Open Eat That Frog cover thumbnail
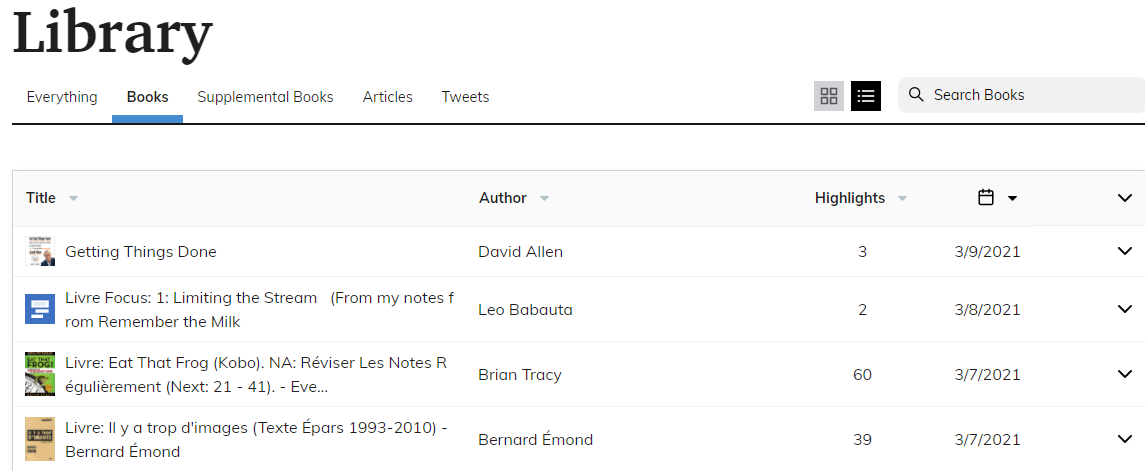This screenshot has width=1145, height=471. (x=40, y=374)
